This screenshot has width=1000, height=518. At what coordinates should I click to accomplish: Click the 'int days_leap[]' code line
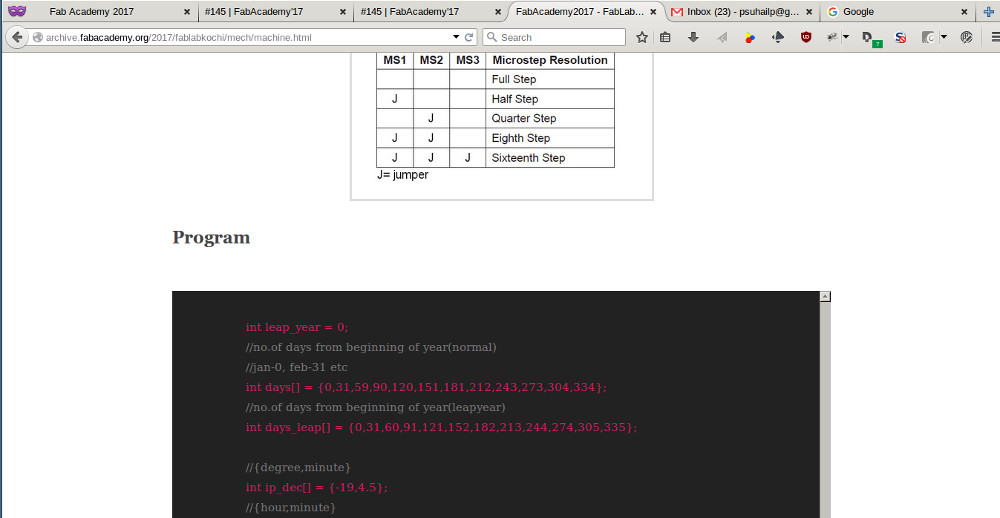[x=441, y=427]
